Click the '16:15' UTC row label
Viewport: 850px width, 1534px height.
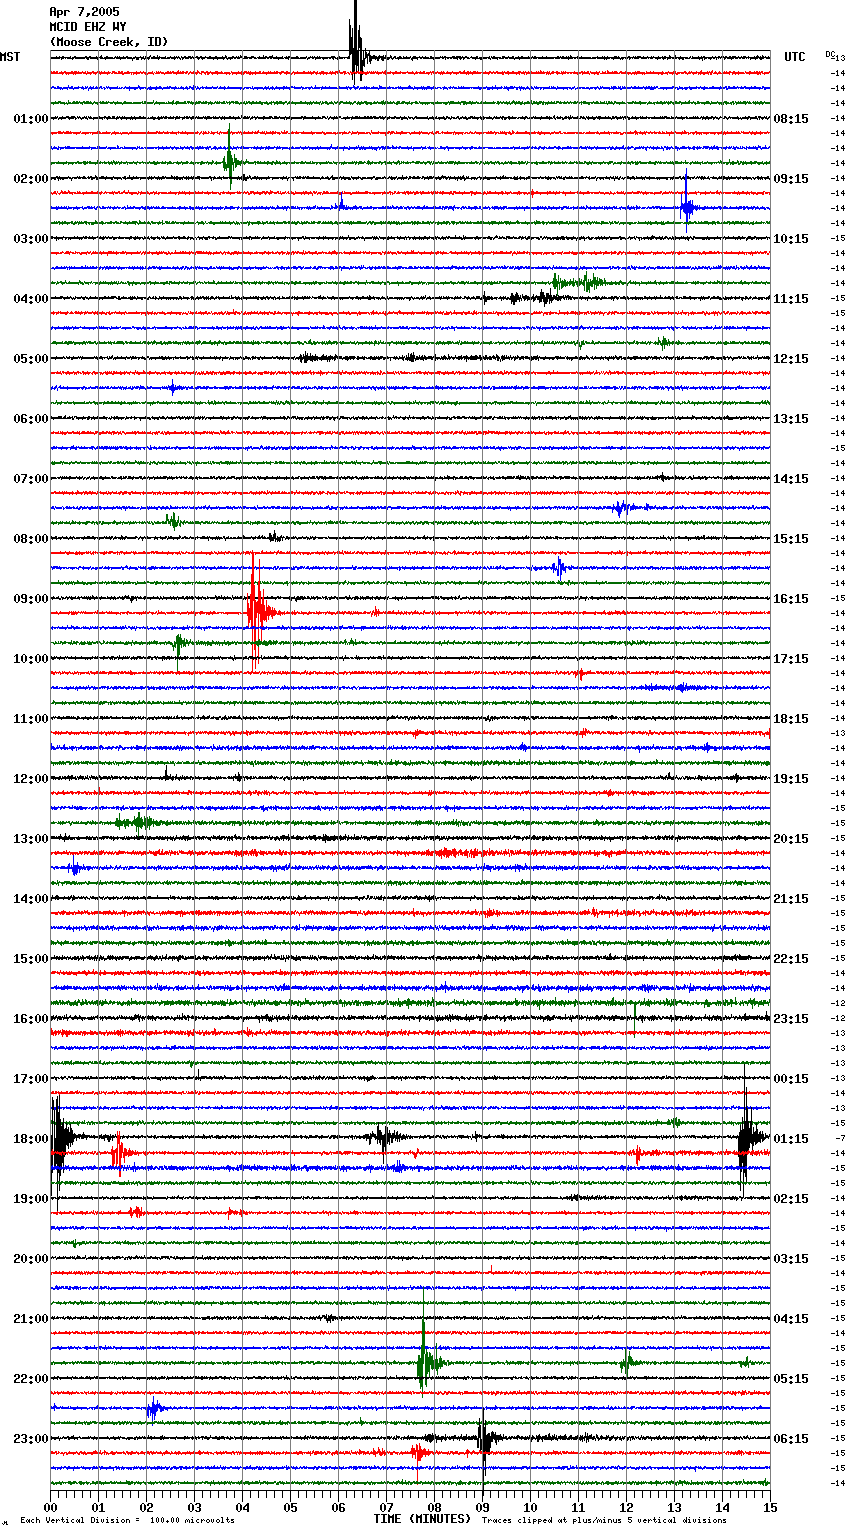point(791,599)
